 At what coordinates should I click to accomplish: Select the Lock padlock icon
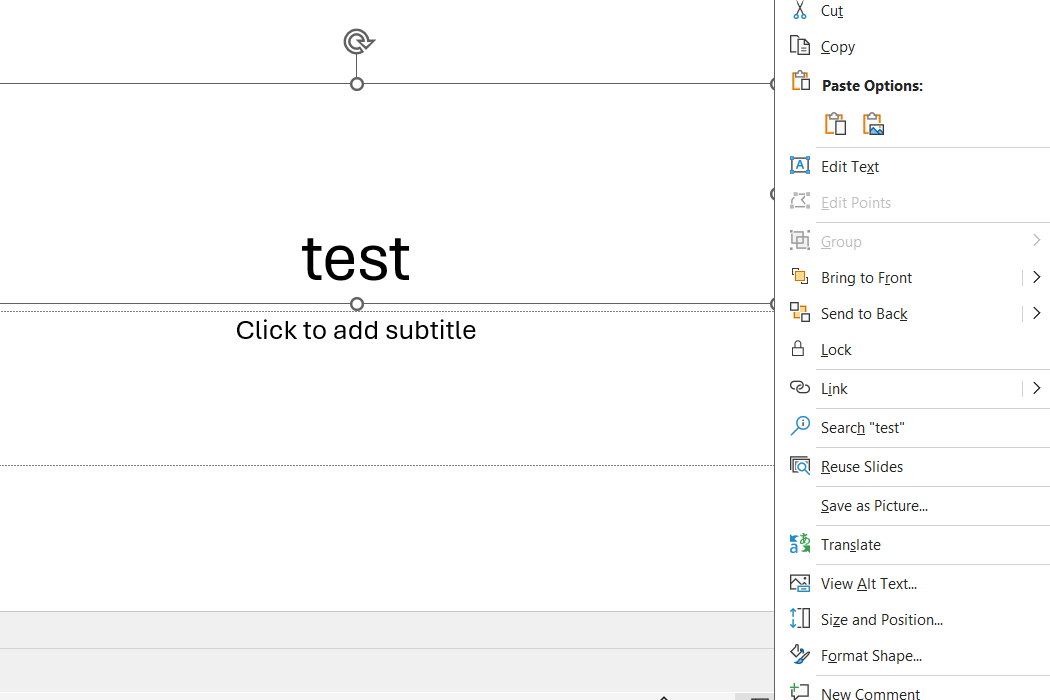point(799,348)
